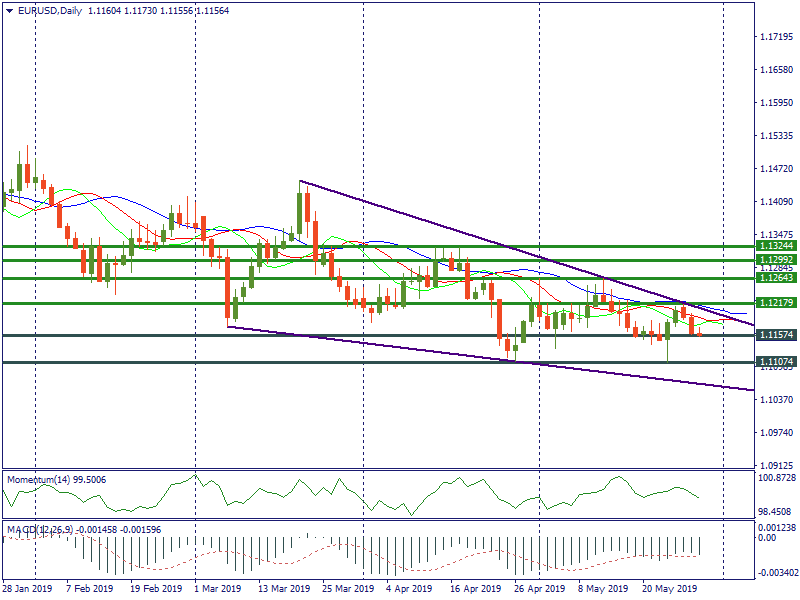The image size is (800, 600).
Task: Select the 1.11074 support level label
Action: [x=776, y=361]
